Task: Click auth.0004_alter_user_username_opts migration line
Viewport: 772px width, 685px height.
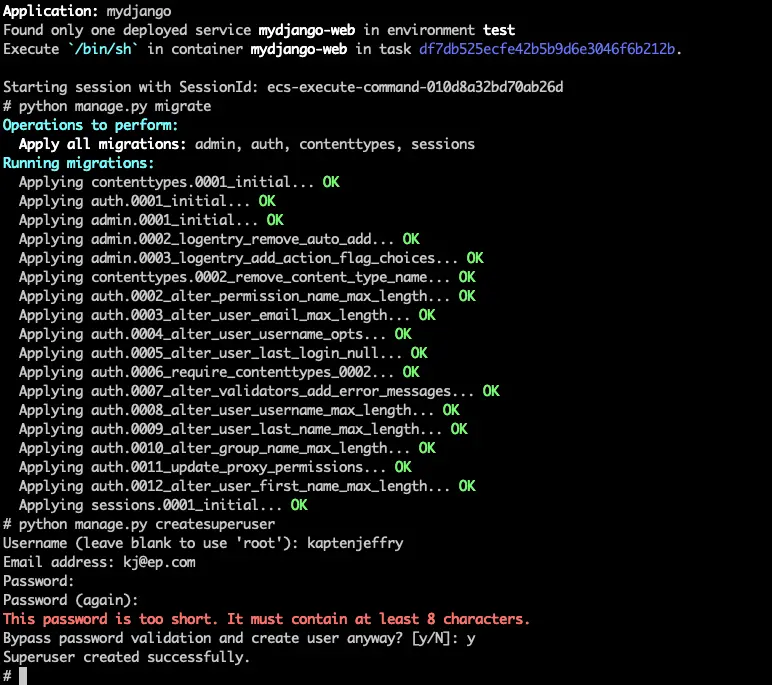Action: pos(215,334)
